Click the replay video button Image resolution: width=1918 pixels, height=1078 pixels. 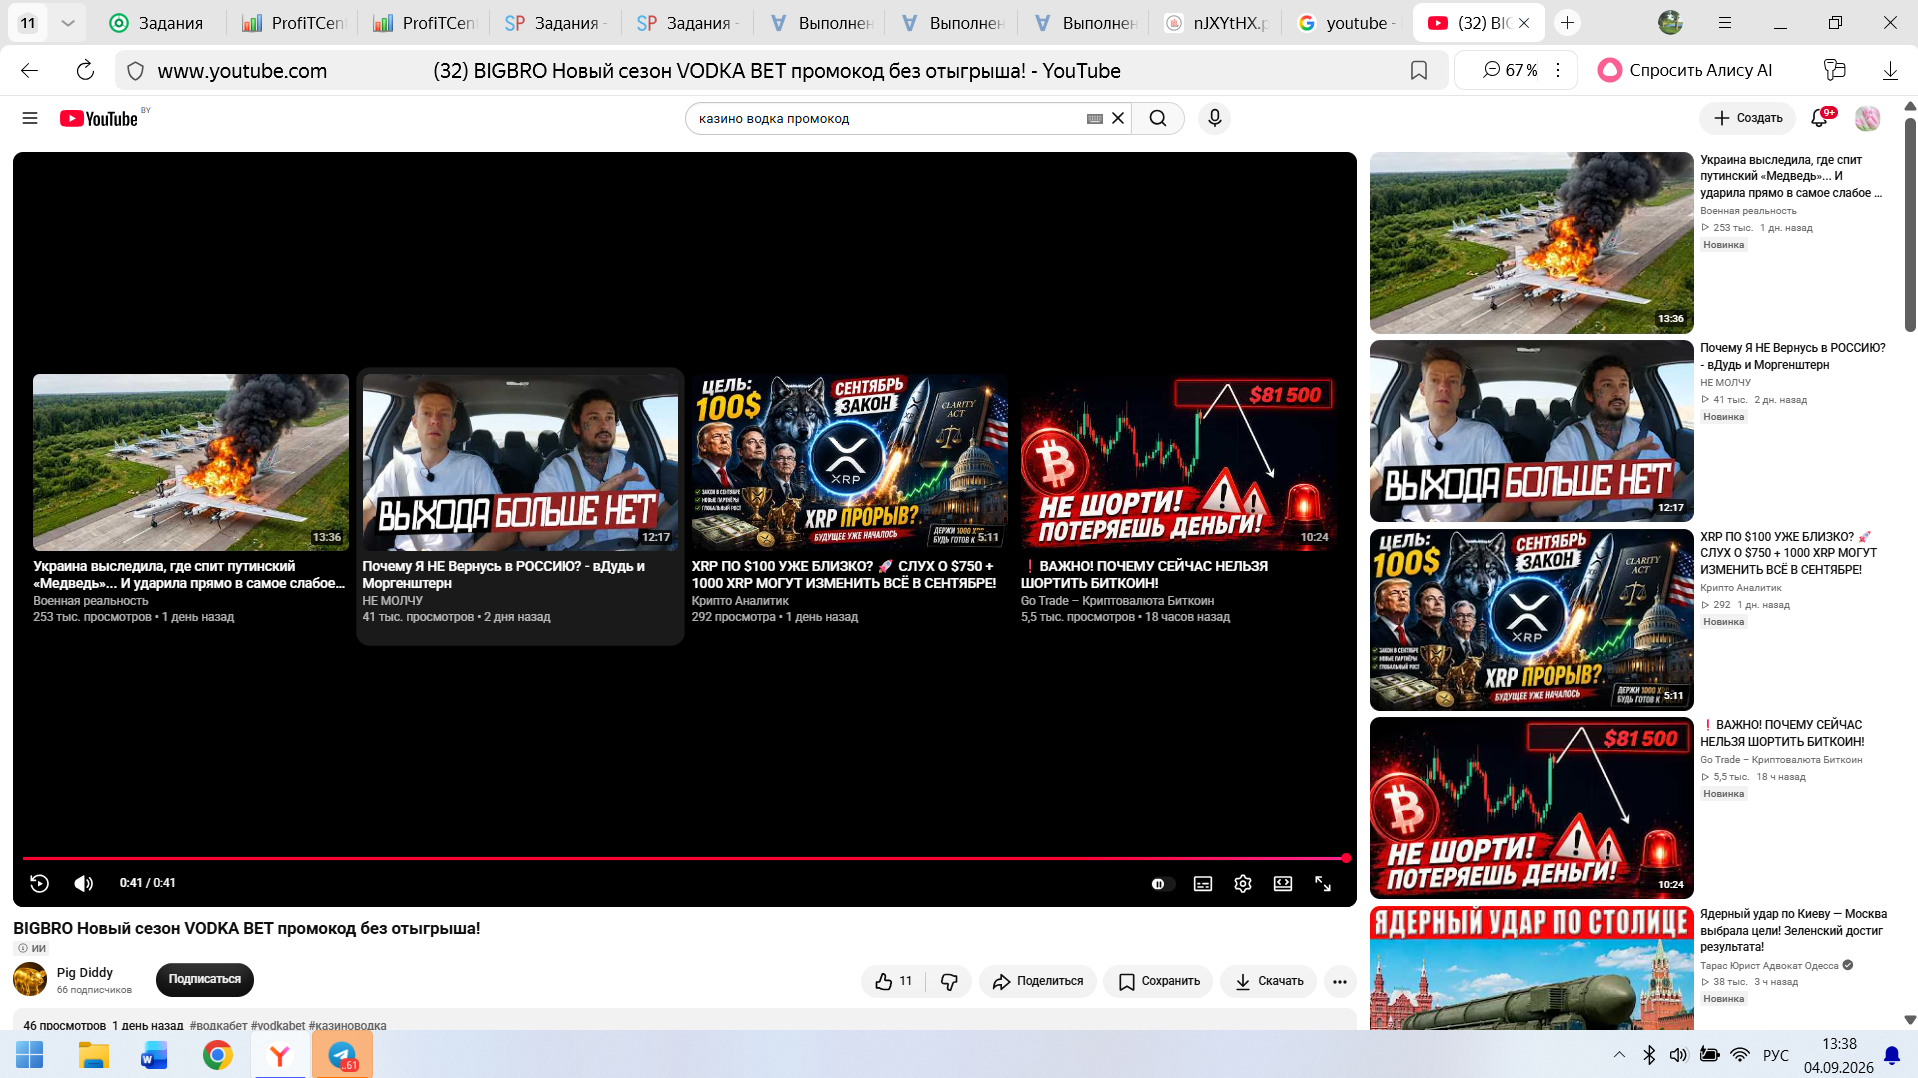(x=39, y=883)
